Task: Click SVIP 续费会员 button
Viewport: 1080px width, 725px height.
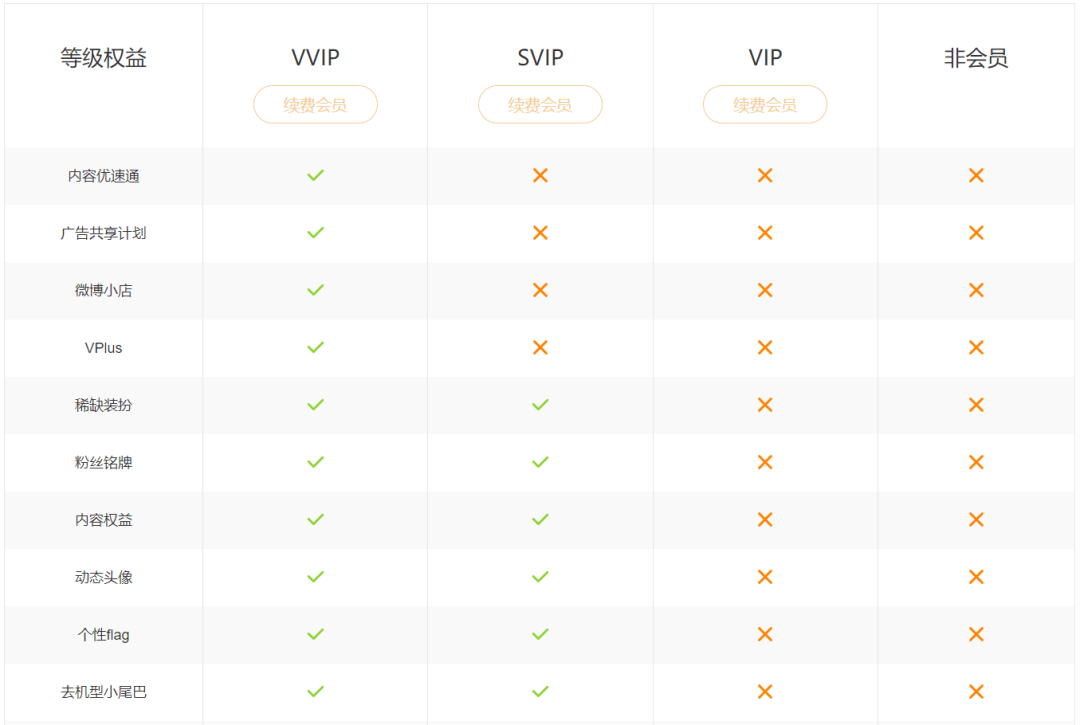Action: pos(540,104)
